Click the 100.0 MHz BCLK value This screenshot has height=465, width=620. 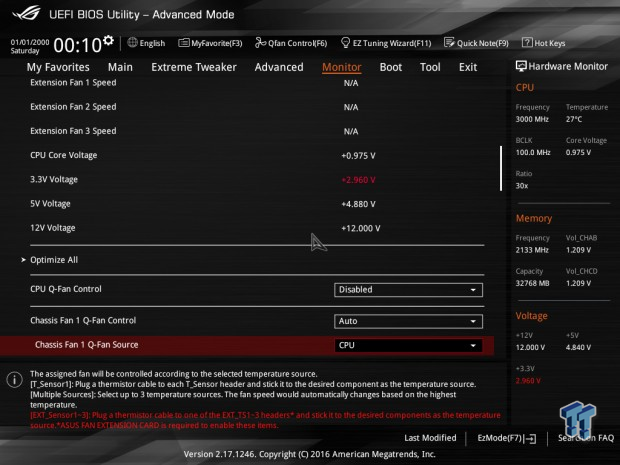[x=533, y=152]
